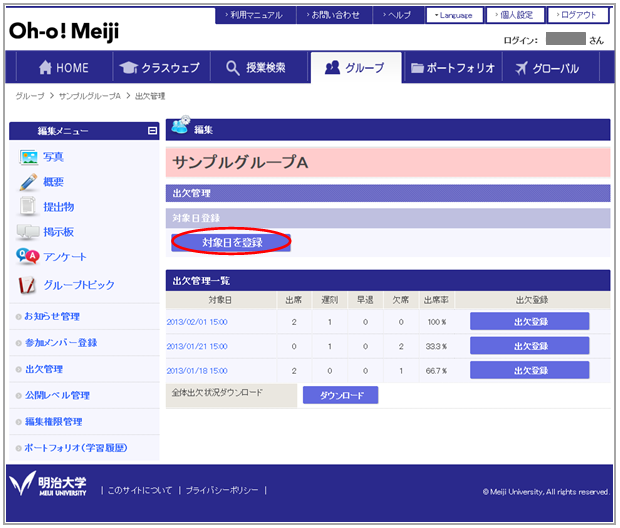Click the 対象日を登録 button
The height and width of the screenshot is (528, 620).
pos(231,242)
